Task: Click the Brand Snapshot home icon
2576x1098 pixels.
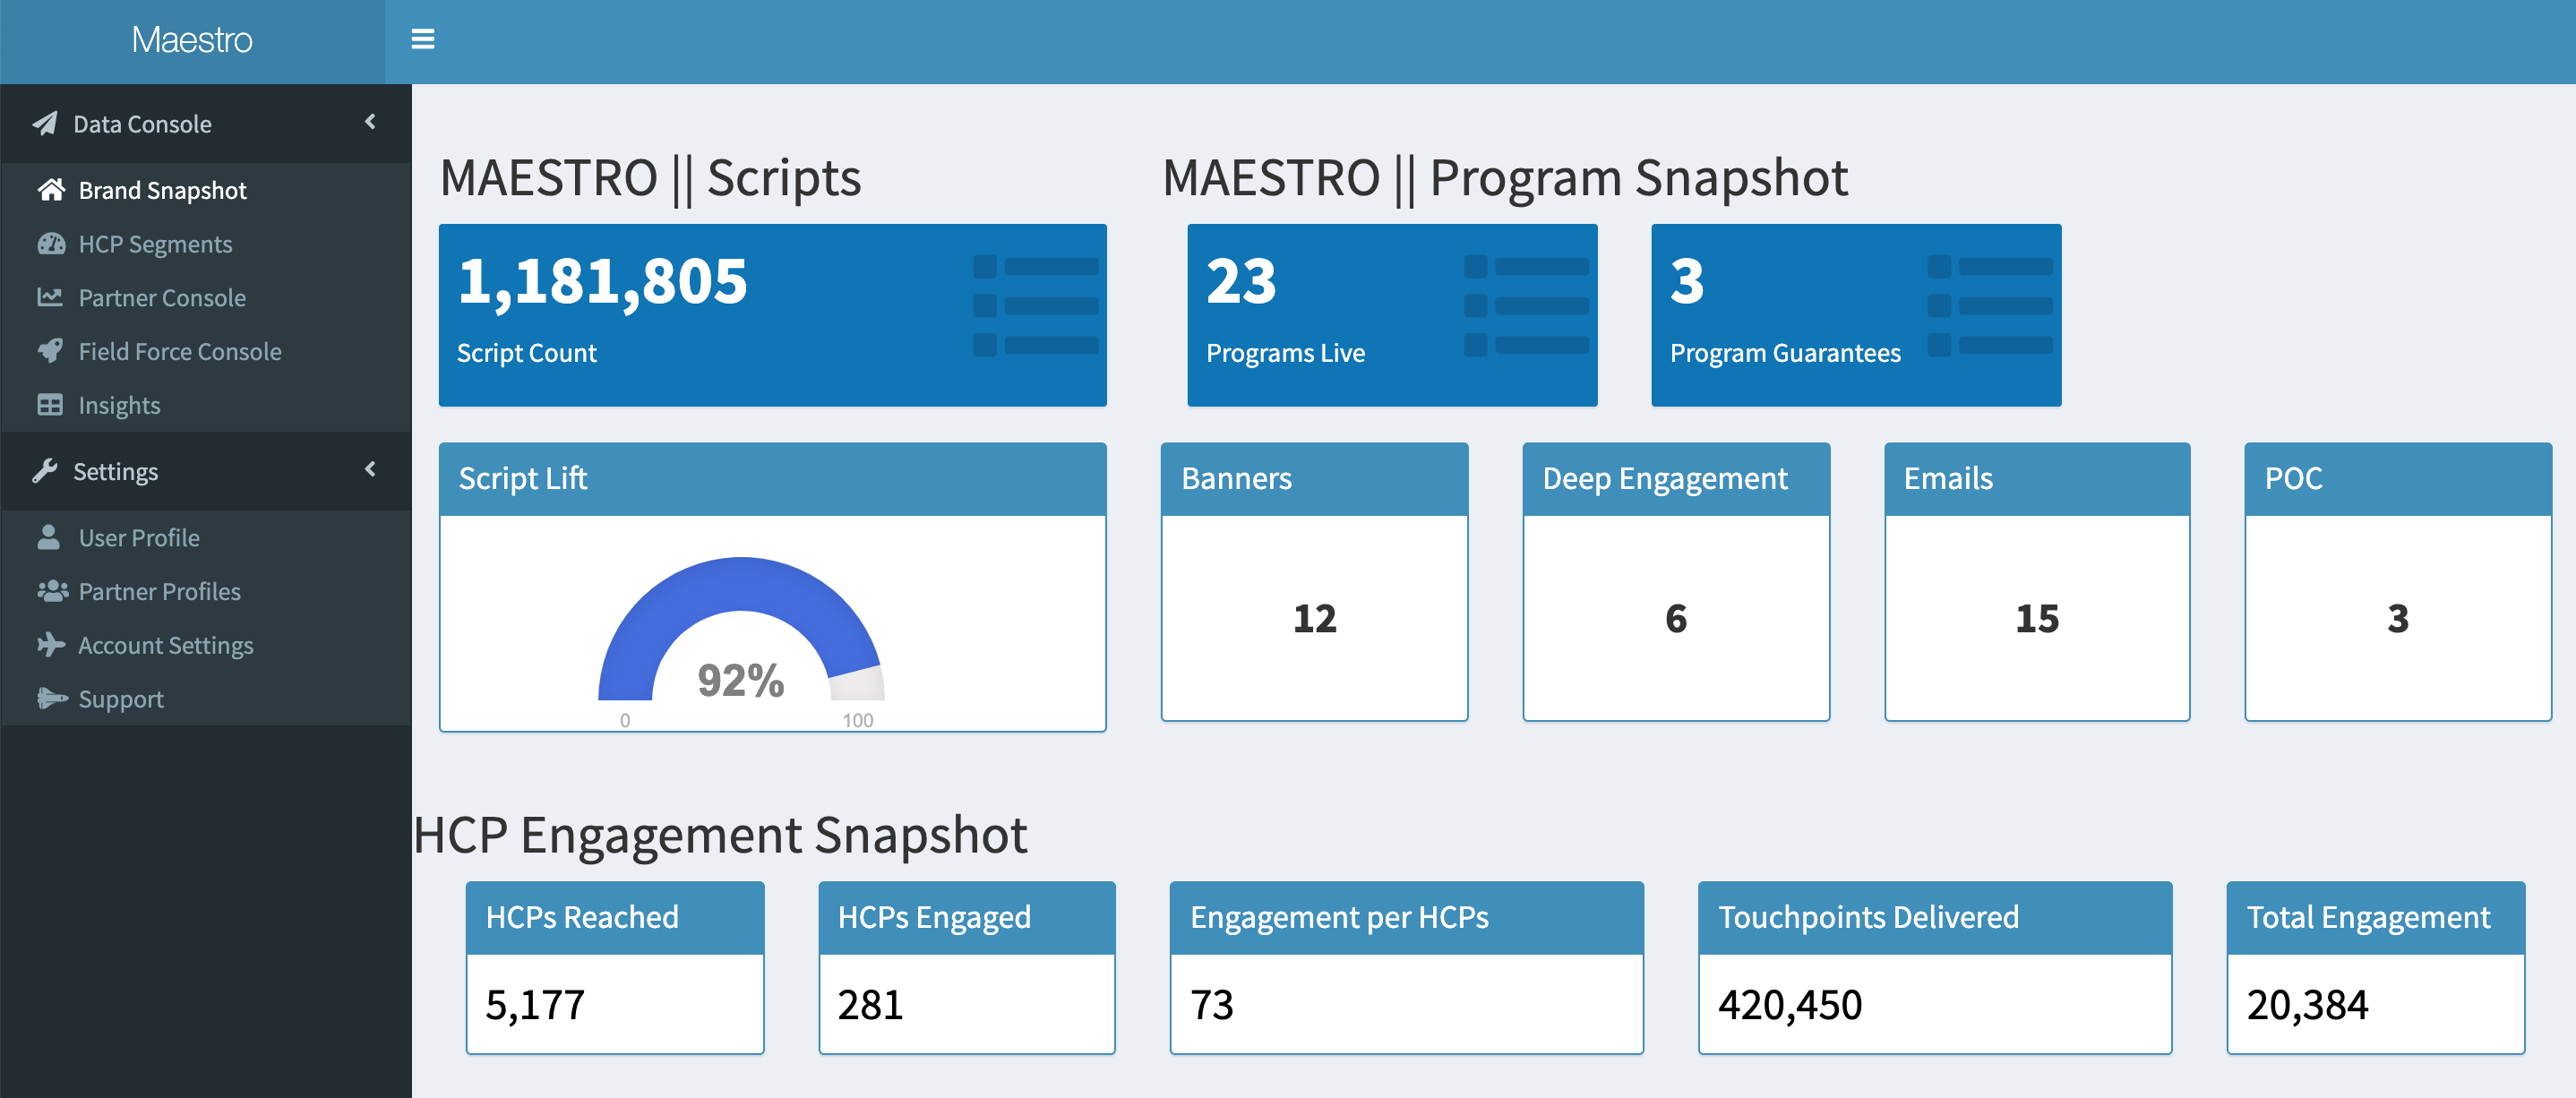Action: click(x=51, y=189)
